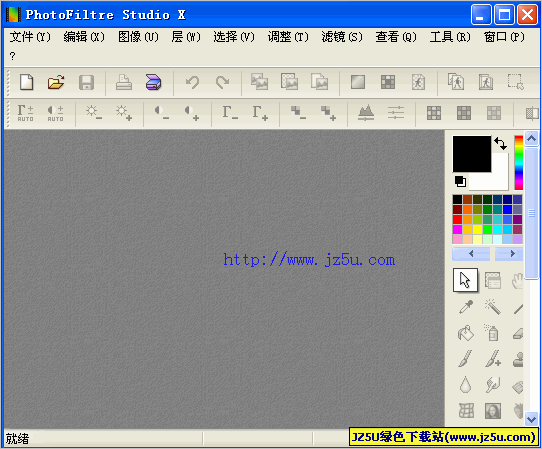
Task: Select the Blur water drop tool
Action: pyautogui.click(x=466, y=384)
